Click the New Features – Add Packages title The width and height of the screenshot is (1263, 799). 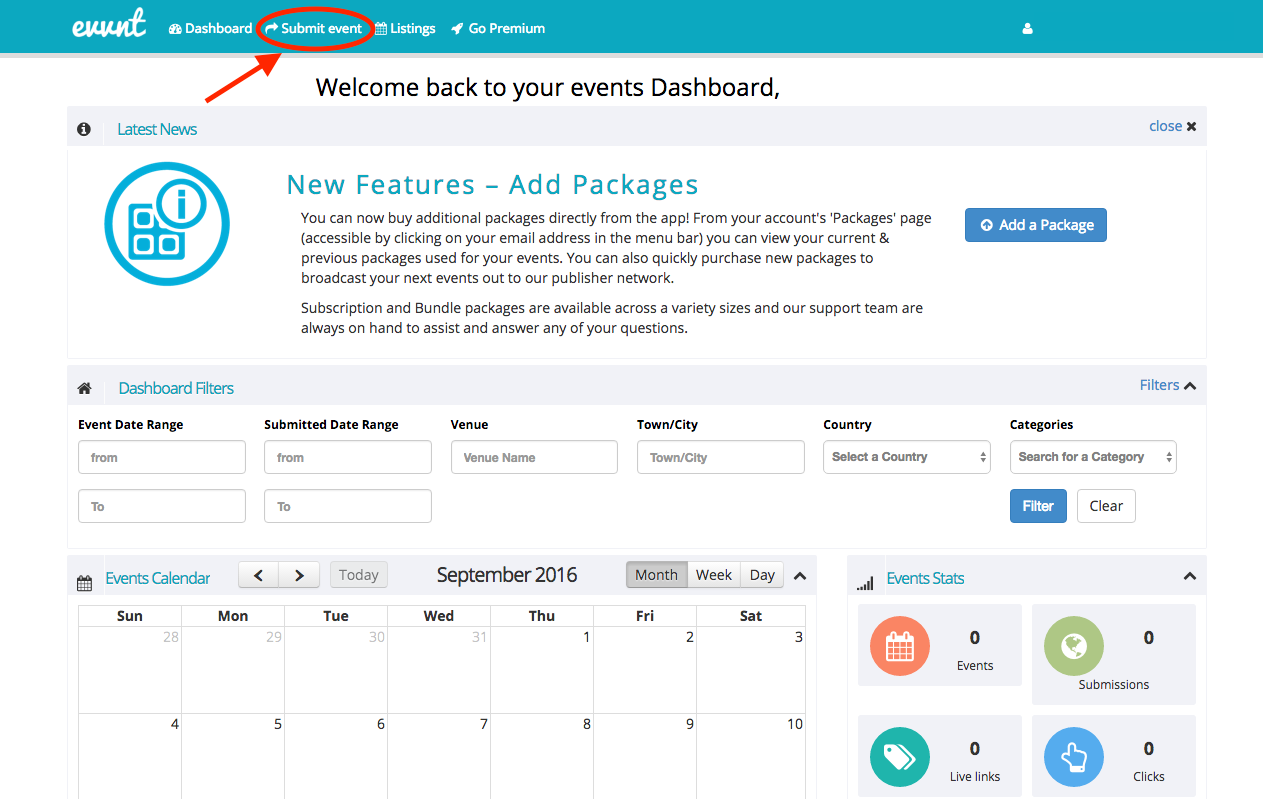pyautogui.click(x=492, y=185)
